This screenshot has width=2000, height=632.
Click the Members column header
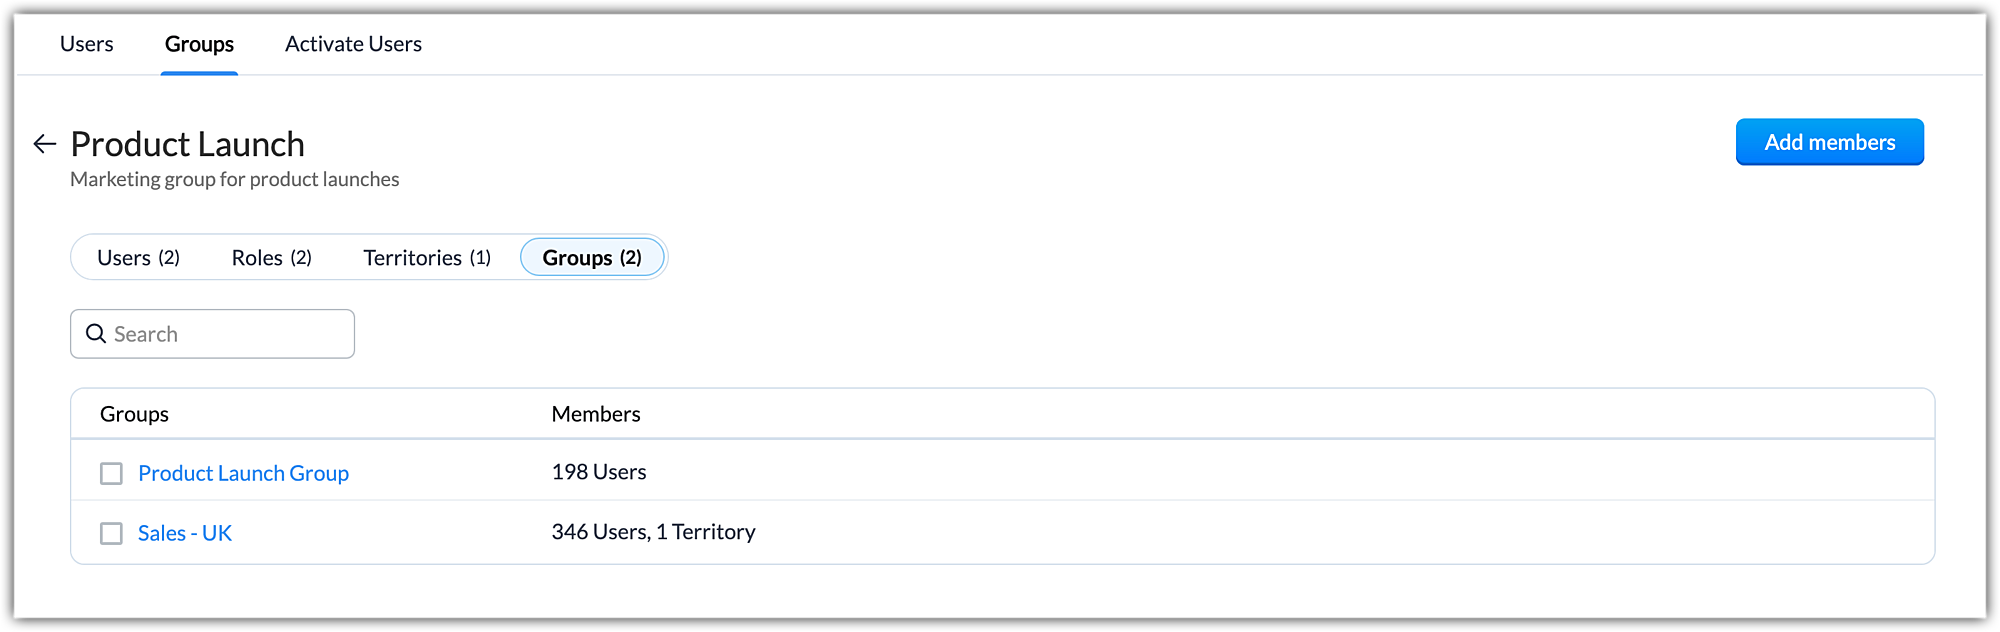click(596, 414)
